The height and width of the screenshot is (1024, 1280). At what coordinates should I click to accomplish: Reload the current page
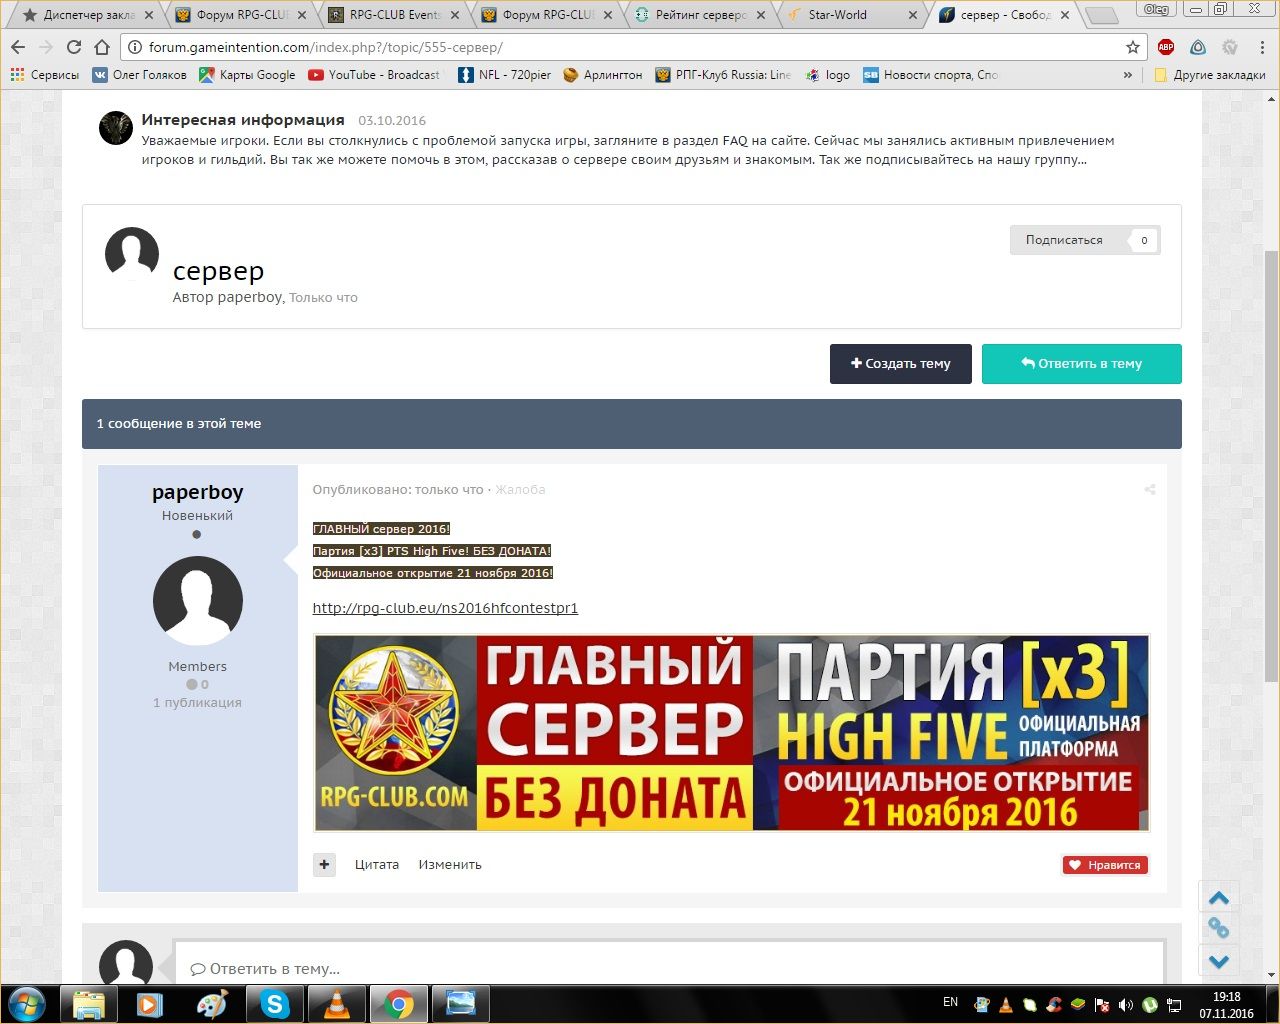coord(73,47)
